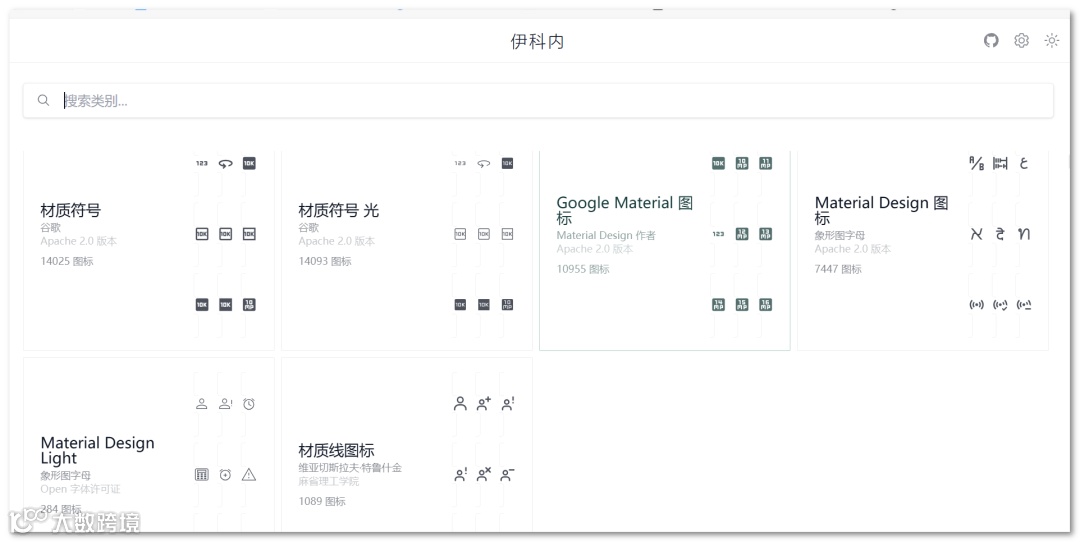
Task: Click the access point with minus icon
Action: (x=1024, y=304)
